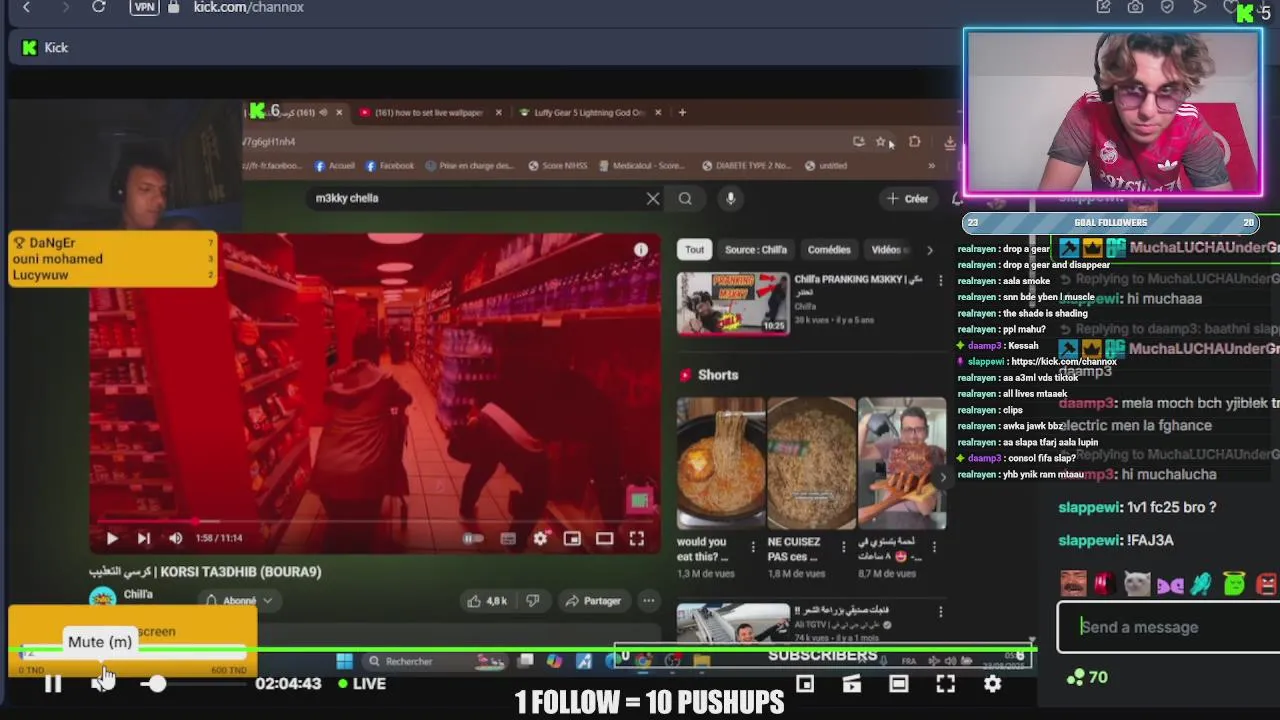Open Kick mini player icon

(805, 684)
